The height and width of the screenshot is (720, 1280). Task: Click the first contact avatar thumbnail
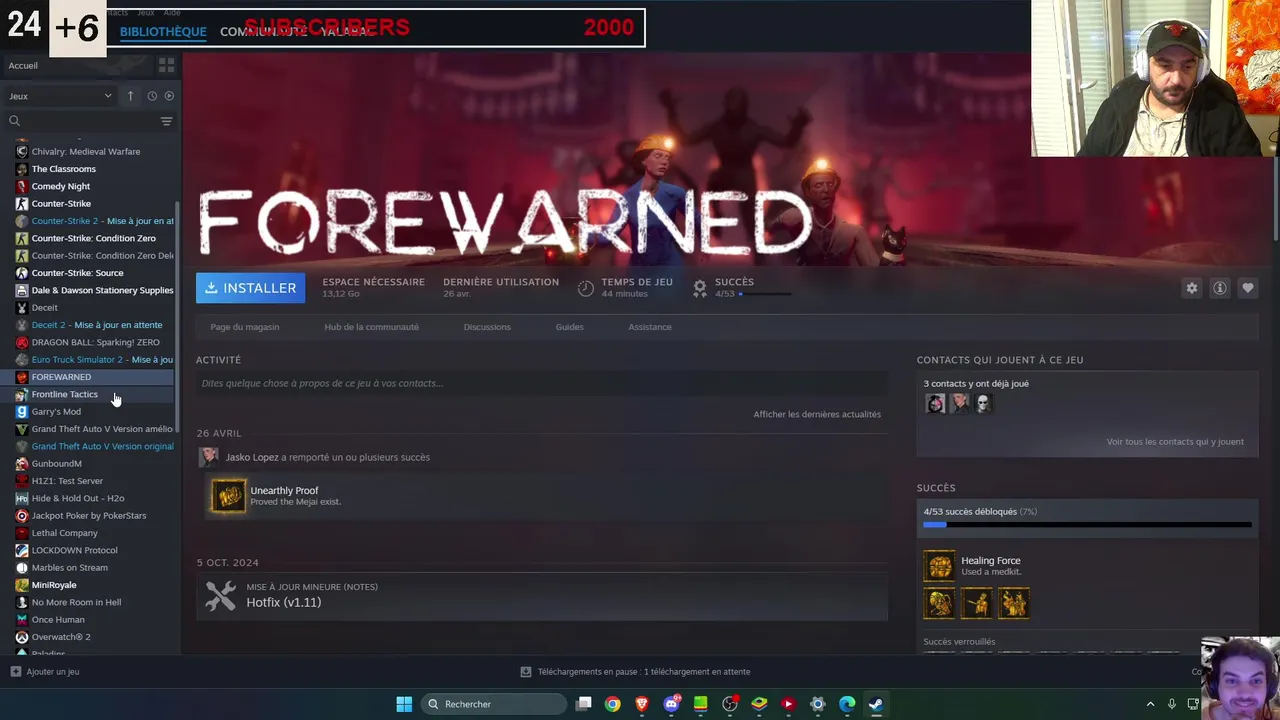[x=935, y=403]
